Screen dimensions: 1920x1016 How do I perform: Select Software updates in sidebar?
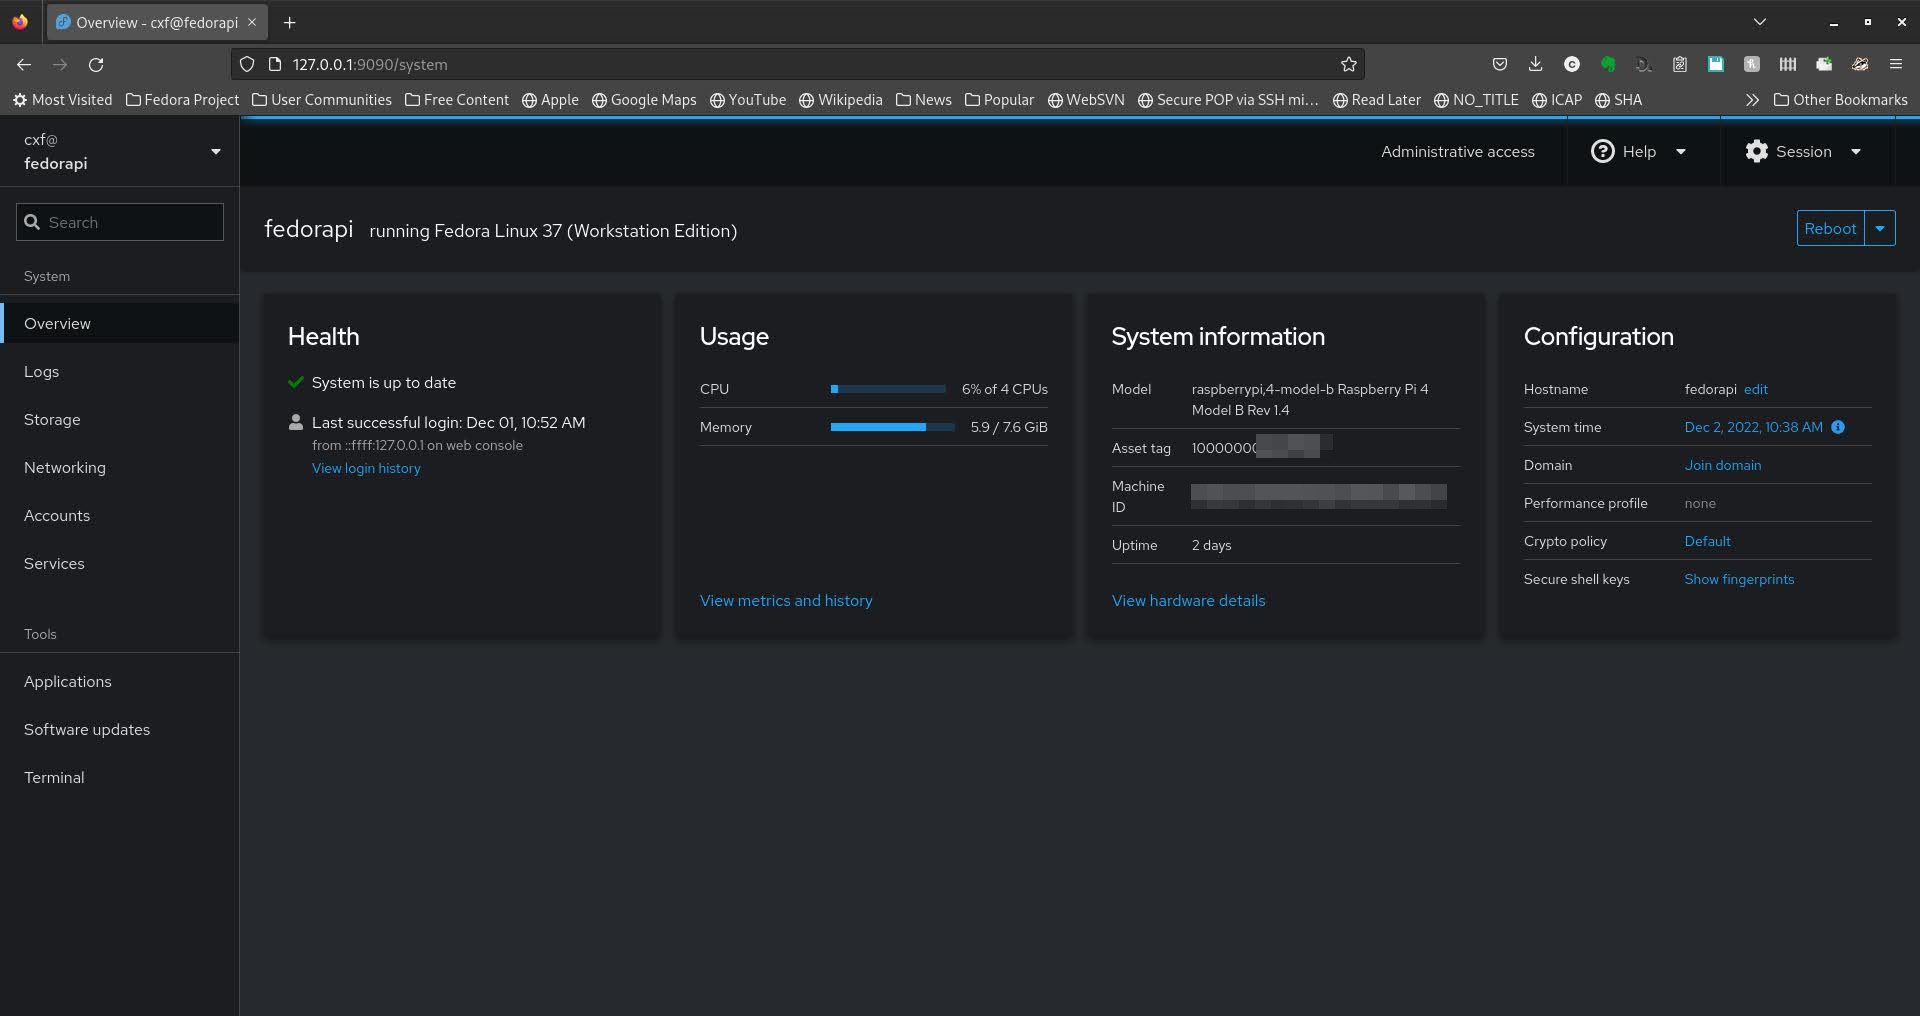pyautogui.click(x=87, y=729)
